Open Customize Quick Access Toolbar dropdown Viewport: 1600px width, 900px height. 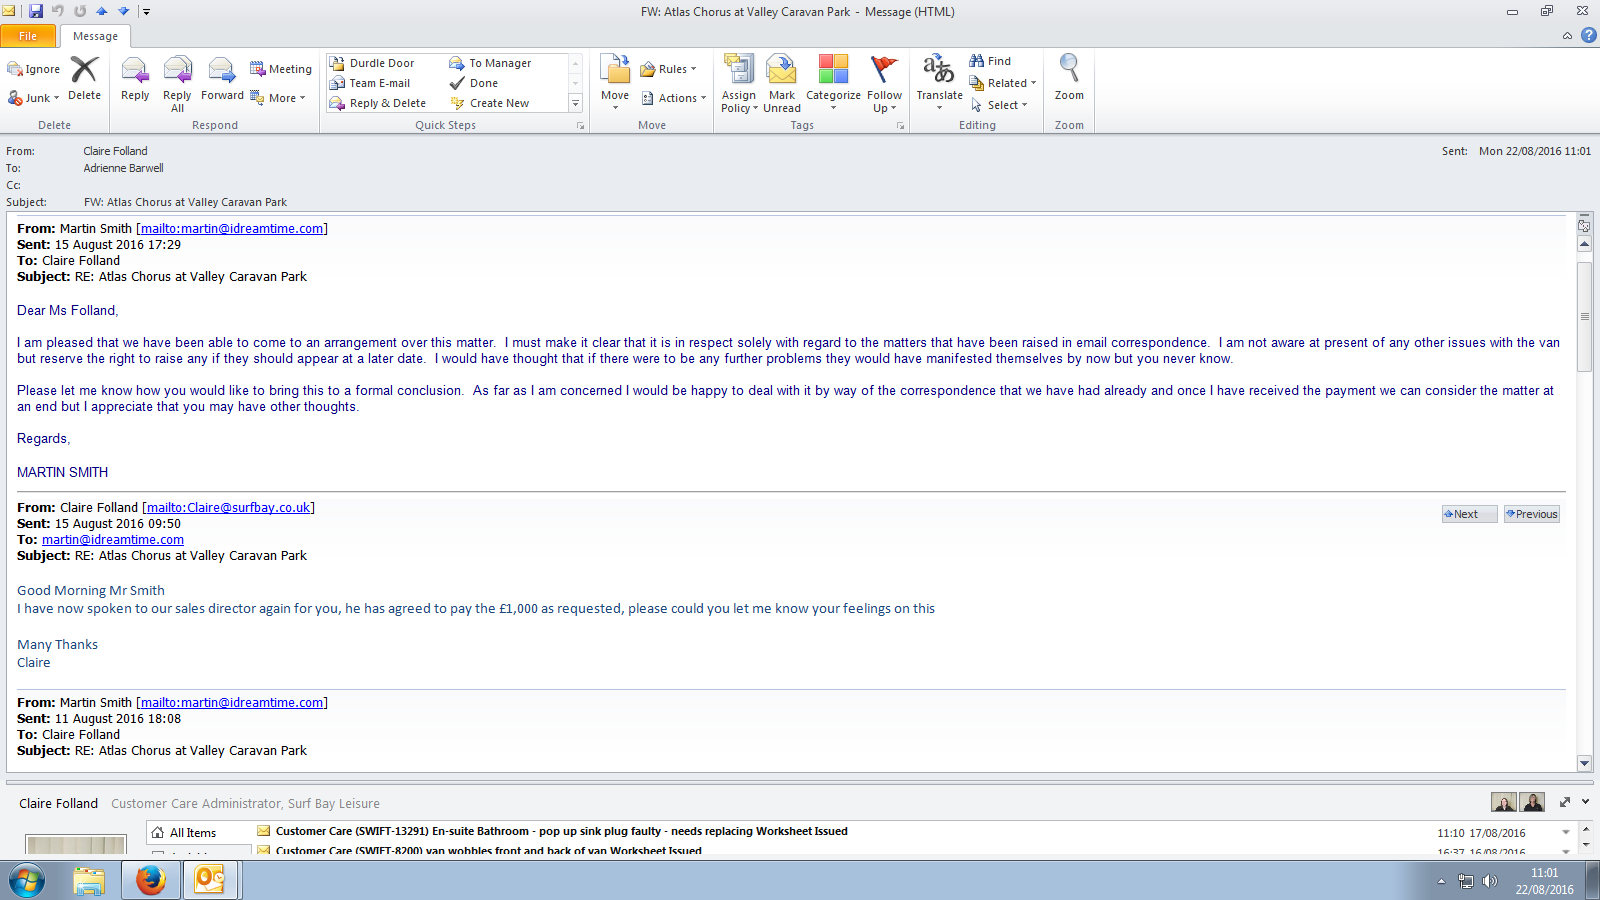coord(146,12)
